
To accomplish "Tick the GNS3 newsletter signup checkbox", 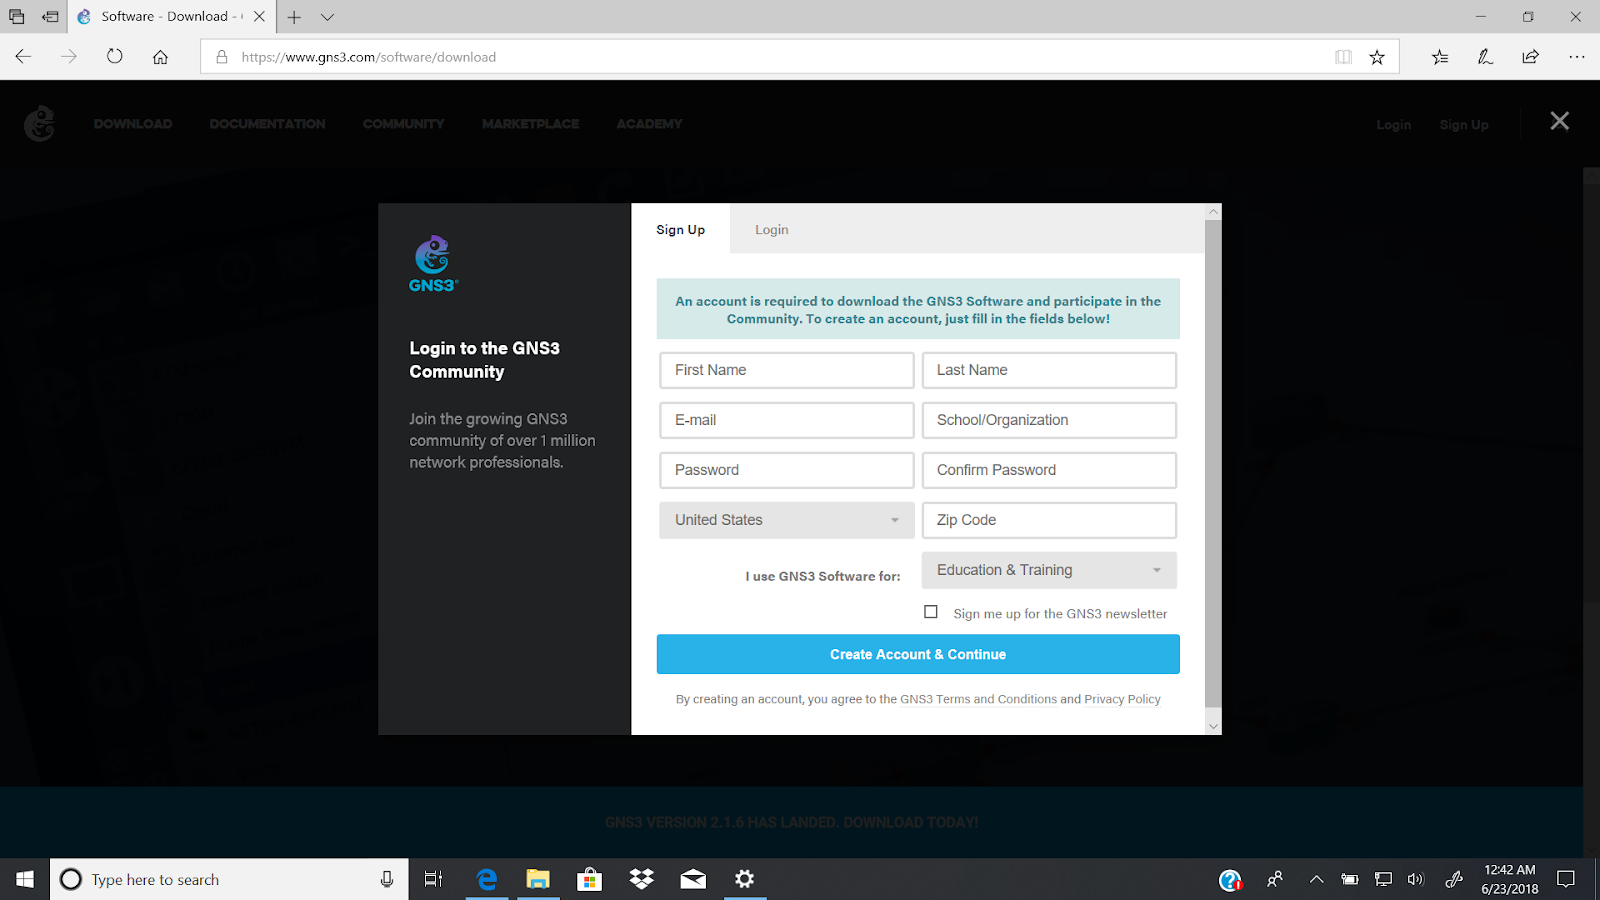I will click(931, 612).
